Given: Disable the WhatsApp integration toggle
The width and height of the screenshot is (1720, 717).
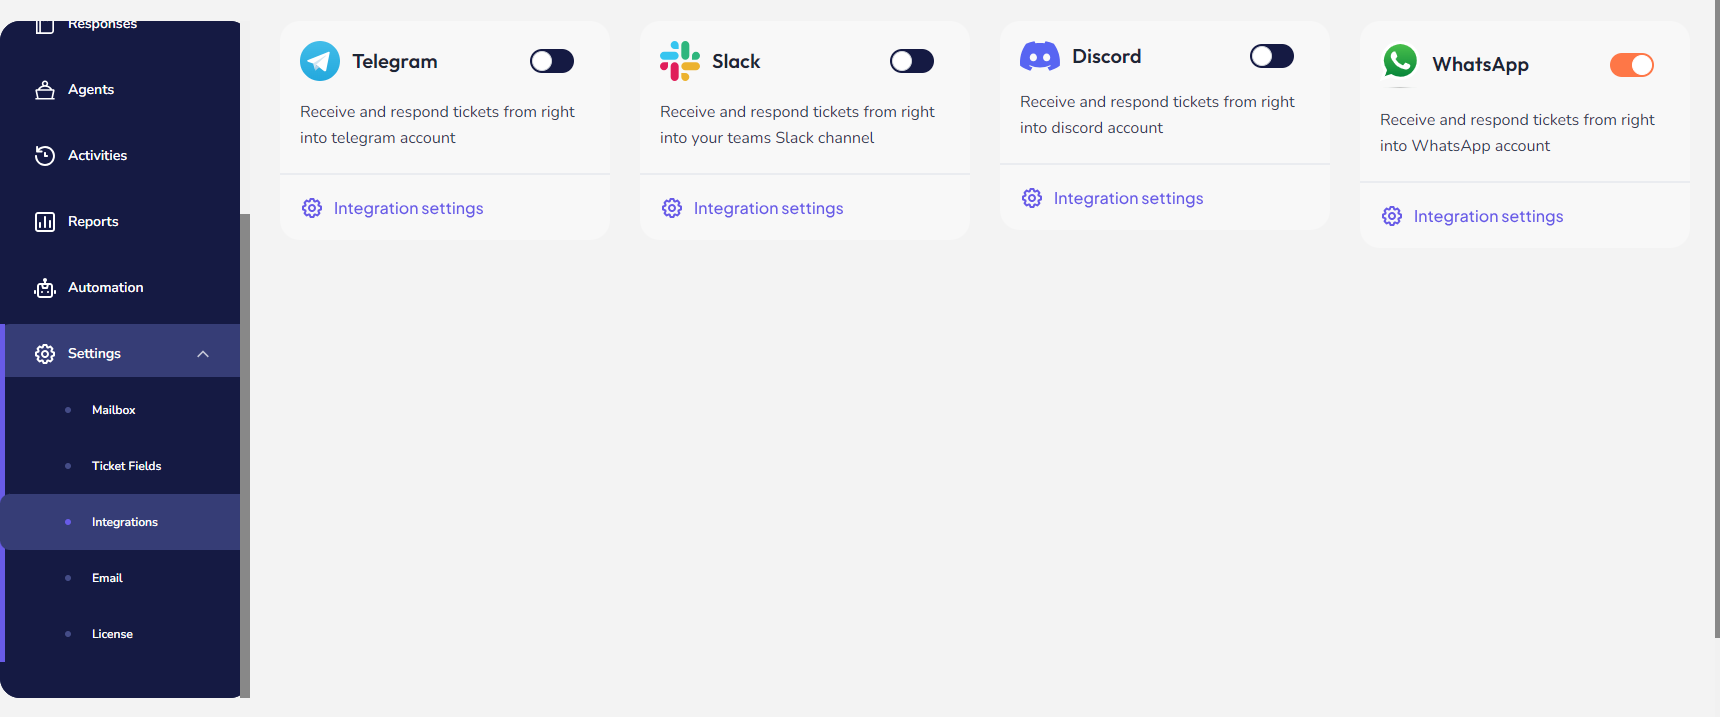Looking at the screenshot, I should pos(1632,65).
